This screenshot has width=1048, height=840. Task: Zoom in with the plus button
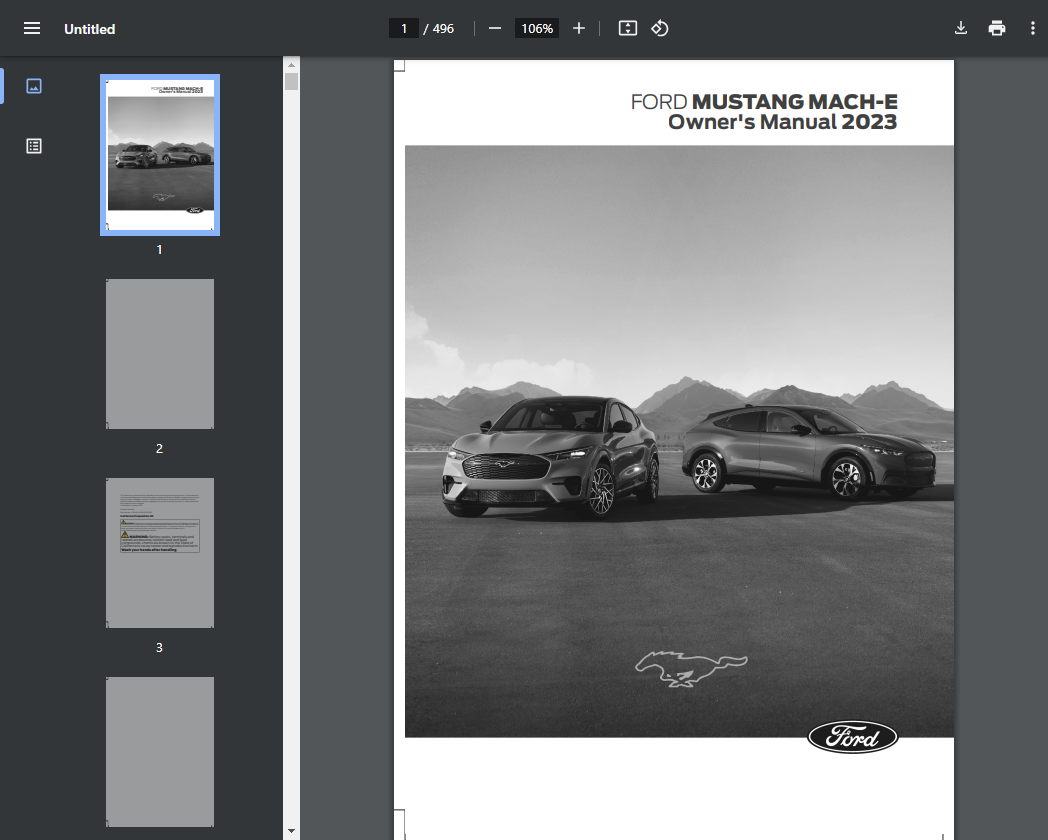coord(579,29)
